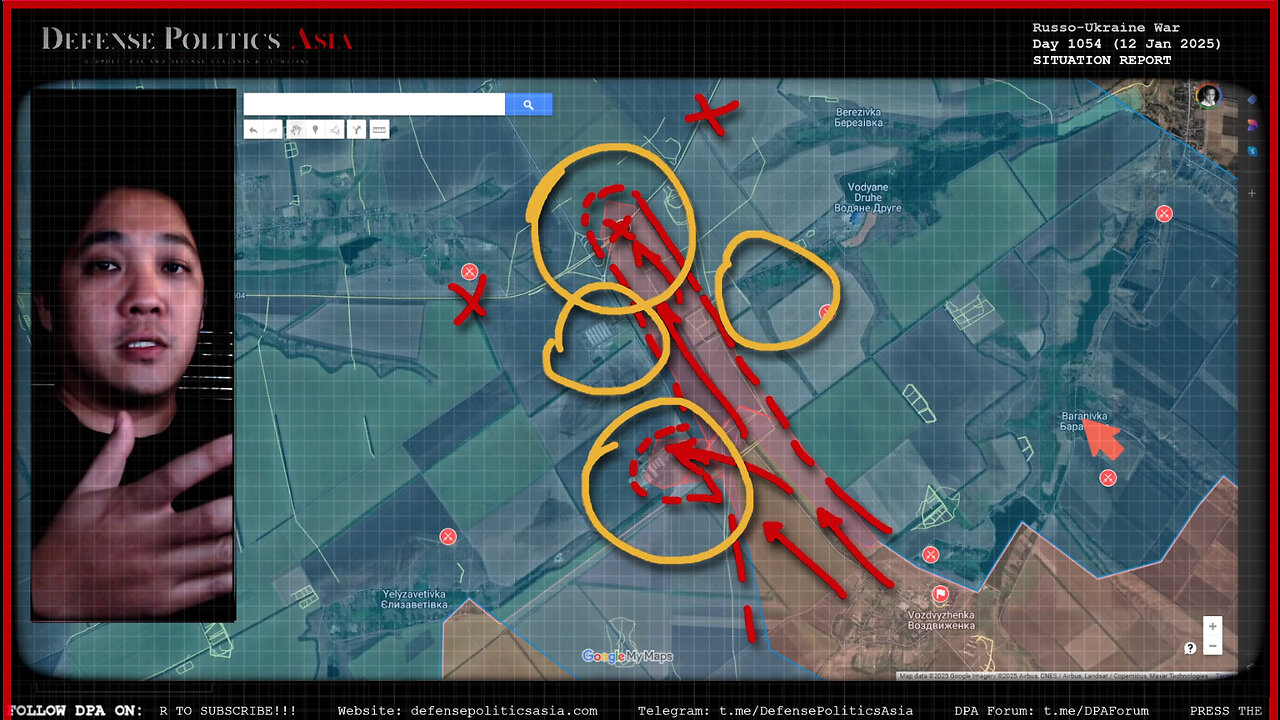
Task: Click the red flag marker at Vozdvyzhenka
Action: (x=940, y=594)
